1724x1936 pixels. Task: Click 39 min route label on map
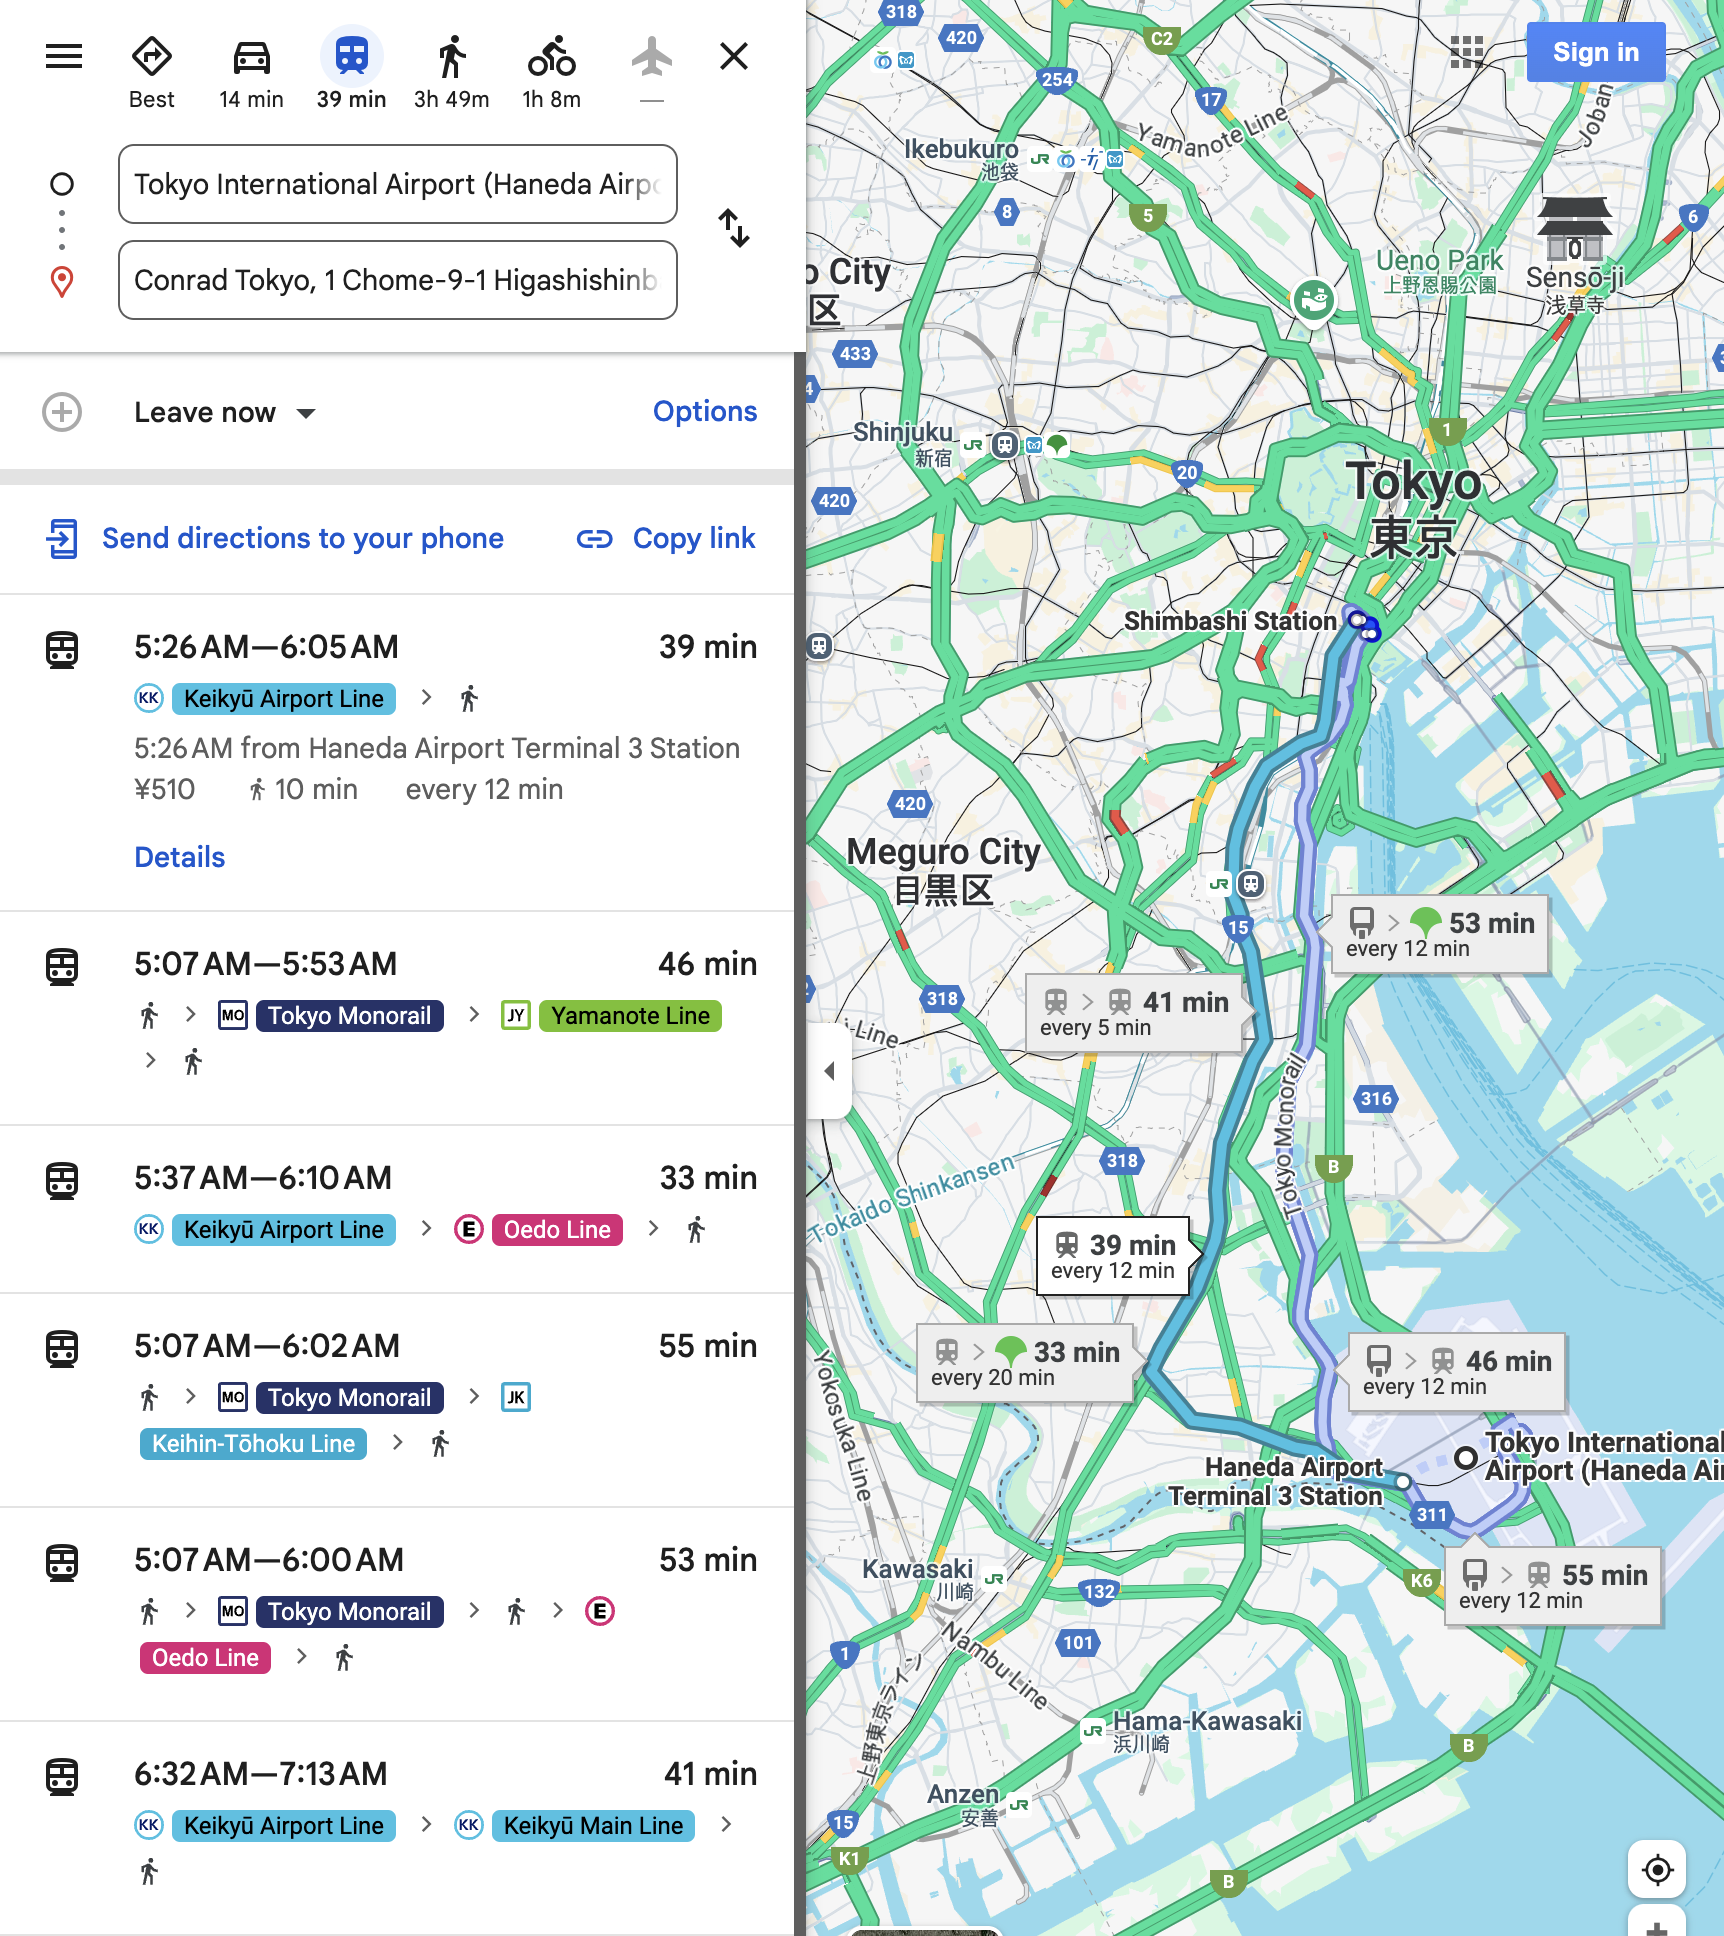(x=1113, y=1256)
